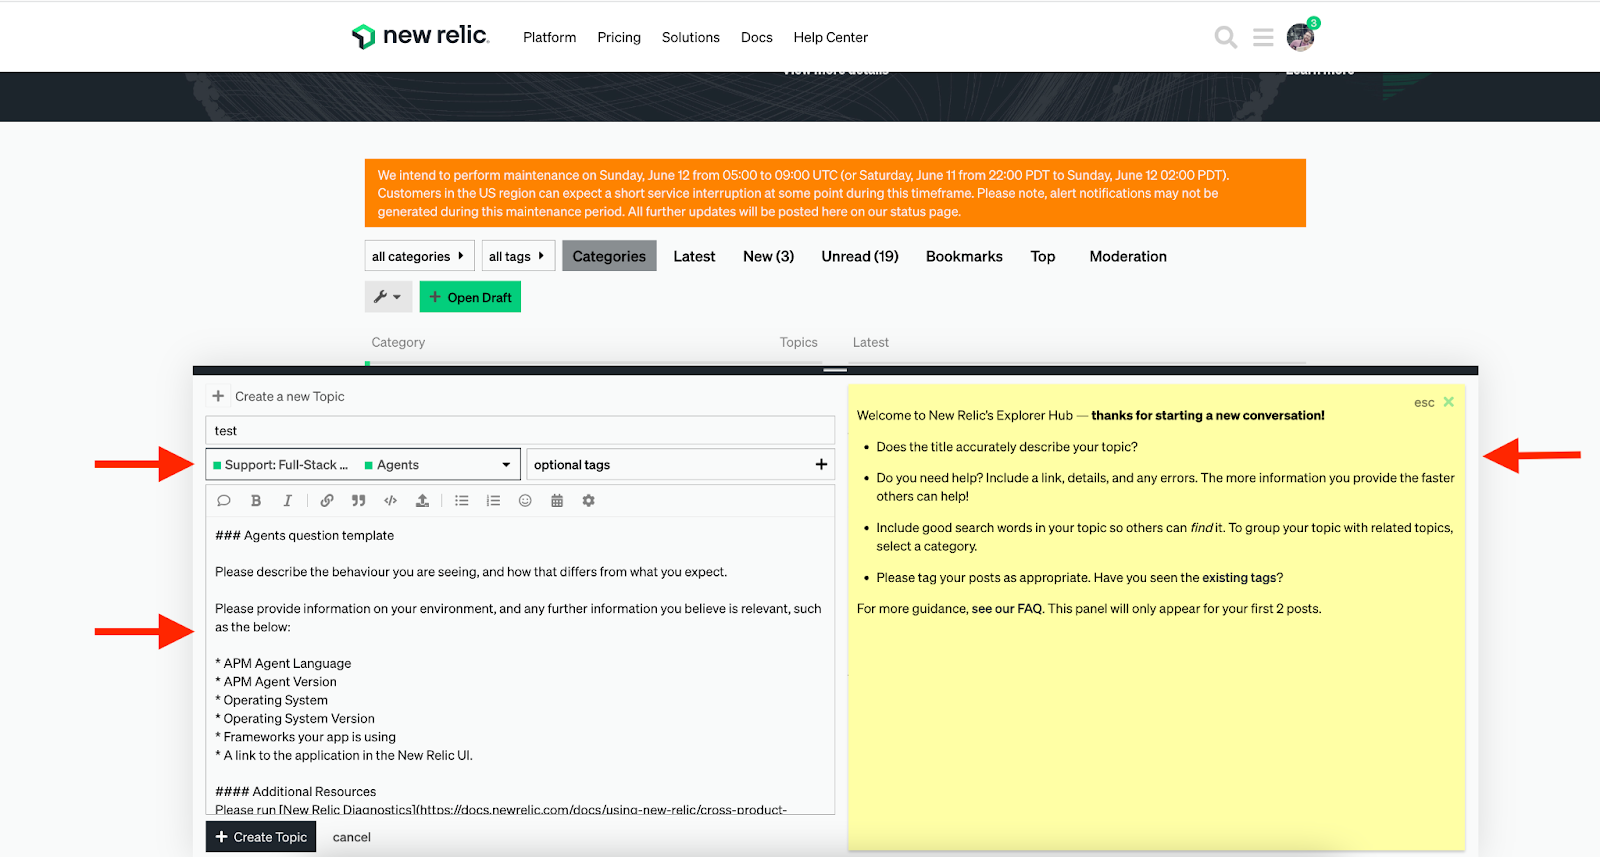
Task: Expand the all categories filter dropdown
Action: point(419,256)
